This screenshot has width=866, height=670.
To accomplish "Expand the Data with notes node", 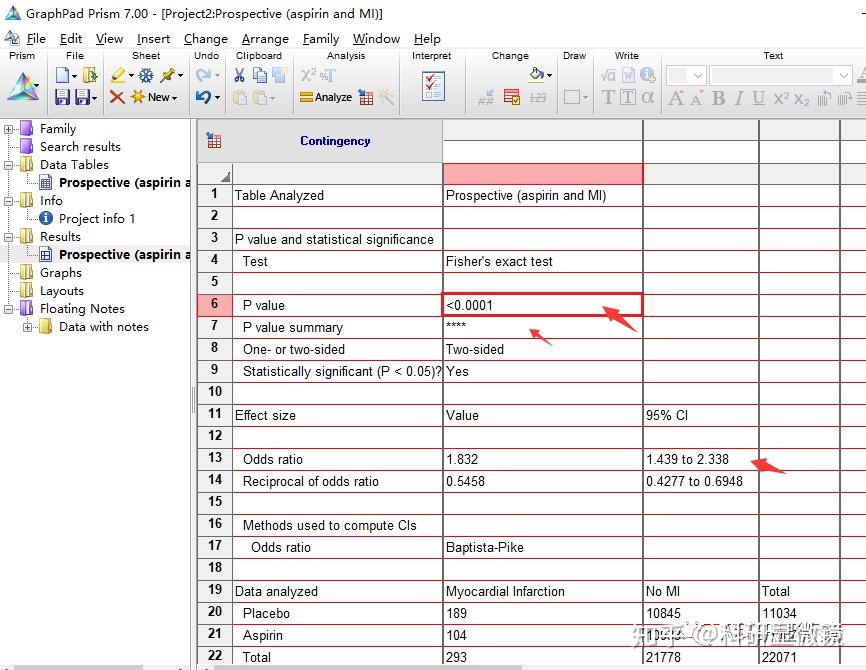I will click(27, 327).
